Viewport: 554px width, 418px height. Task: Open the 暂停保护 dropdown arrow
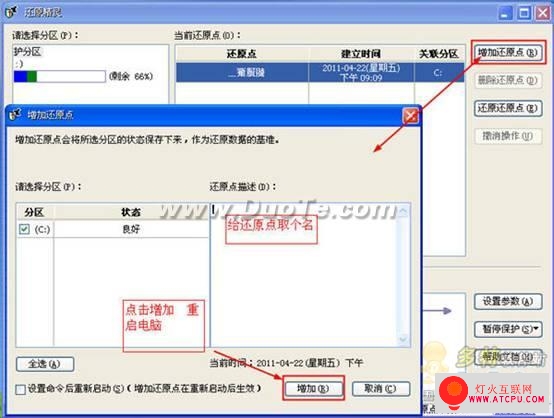pos(536,329)
